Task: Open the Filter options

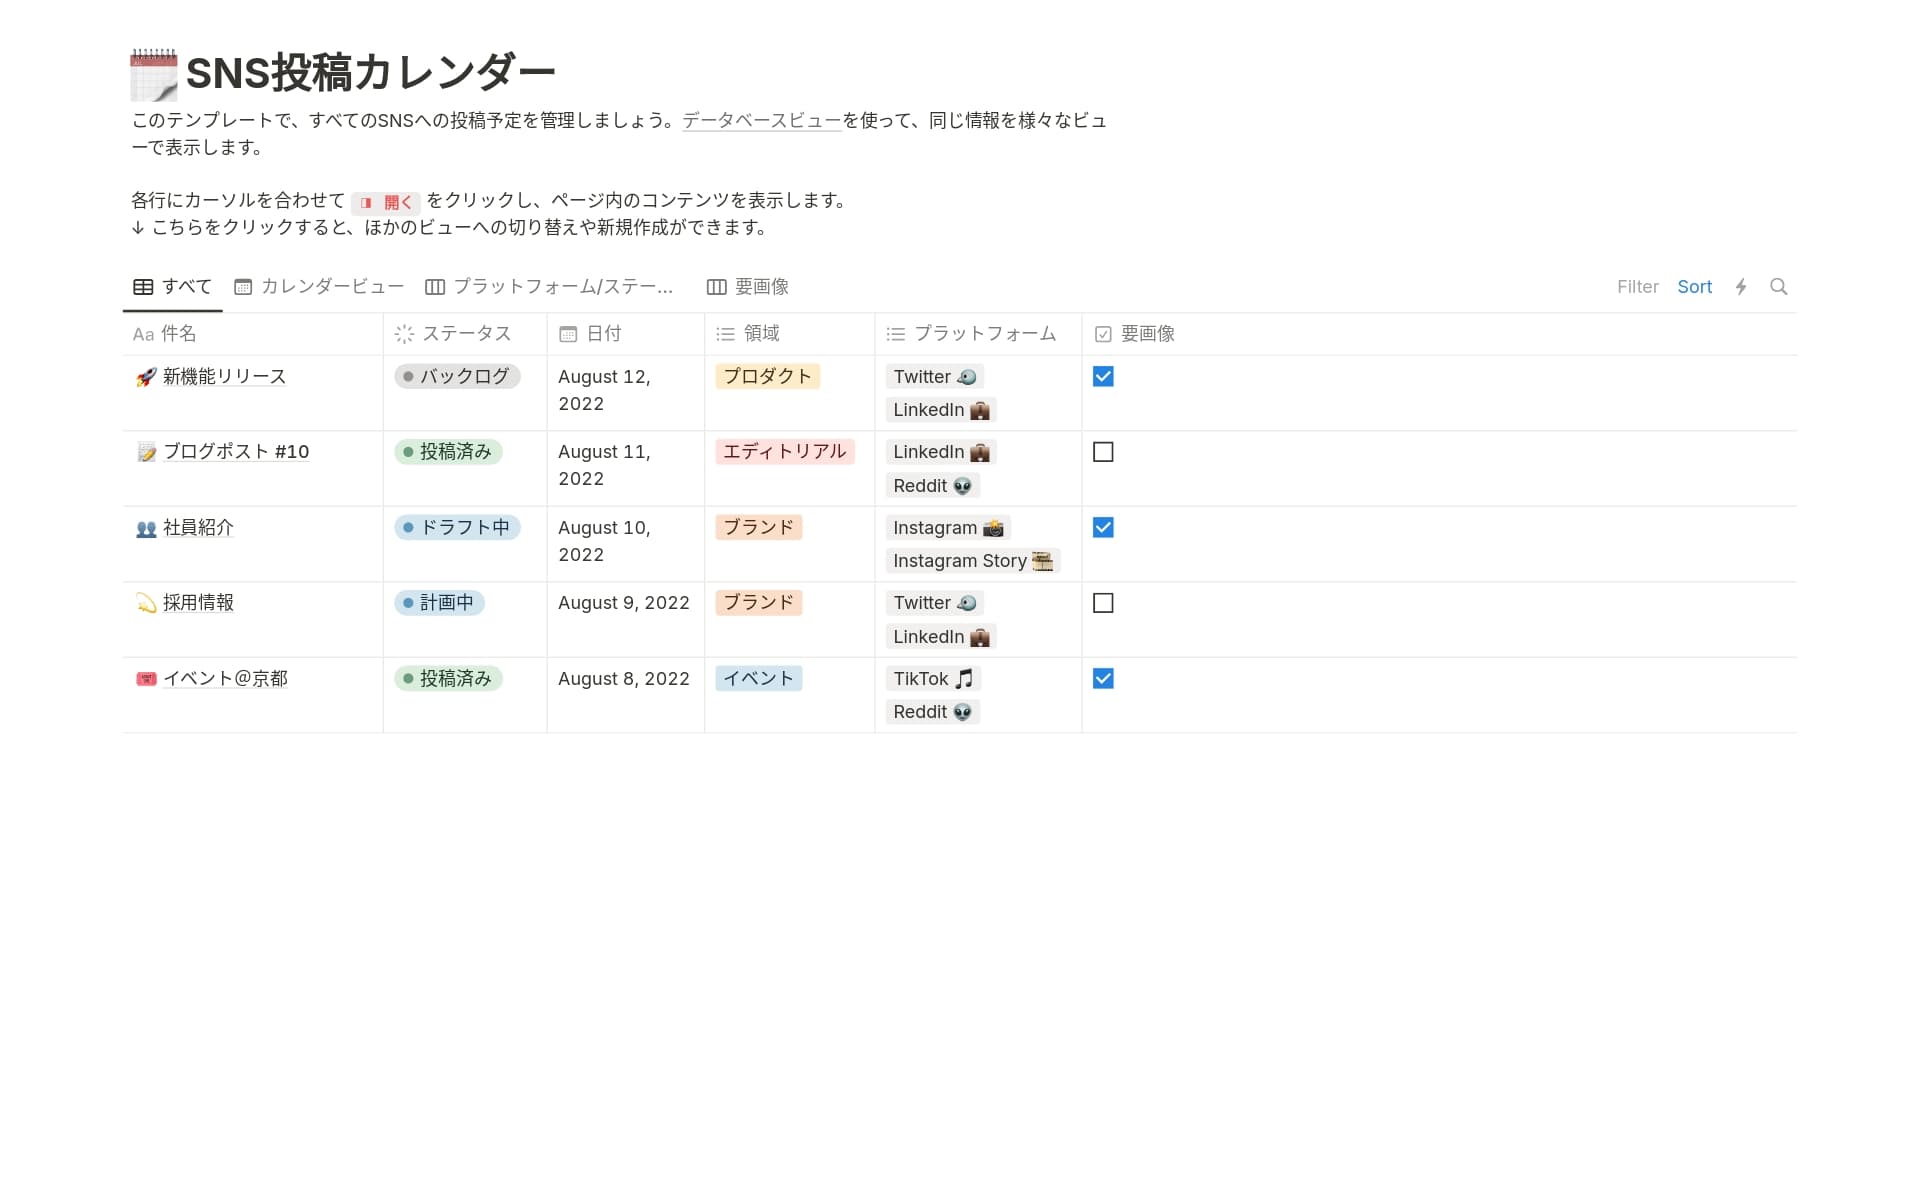Action: [x=1637, y=286]
